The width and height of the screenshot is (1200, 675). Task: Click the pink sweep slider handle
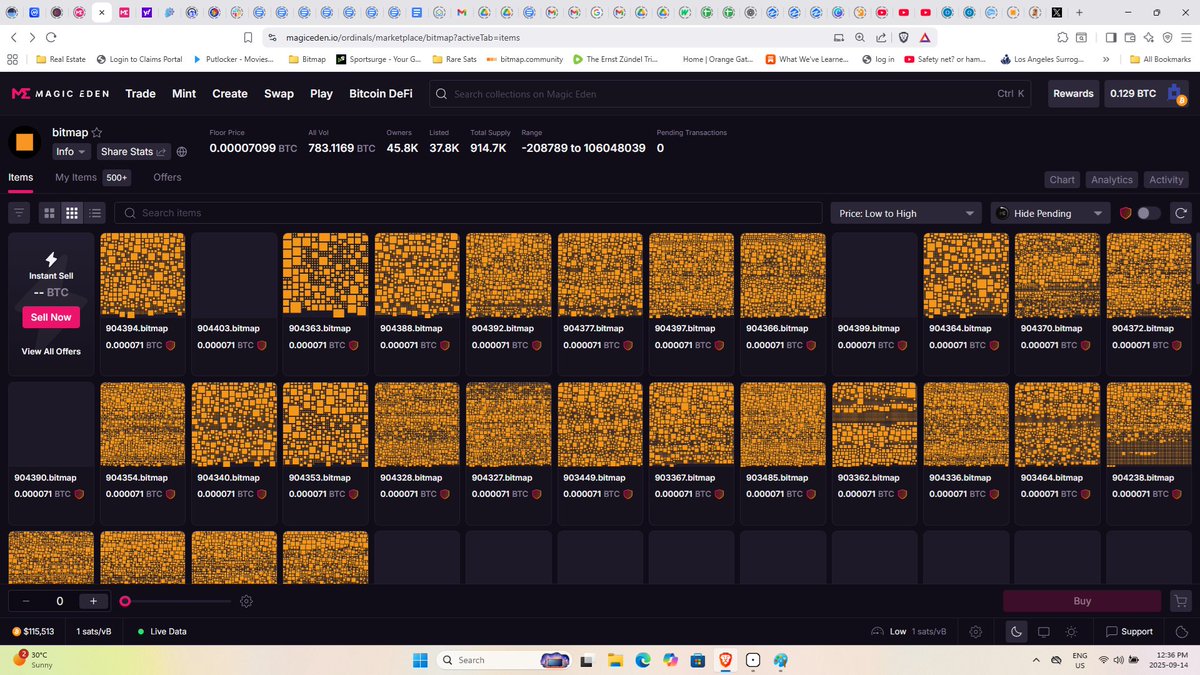[x=125, y=601]
